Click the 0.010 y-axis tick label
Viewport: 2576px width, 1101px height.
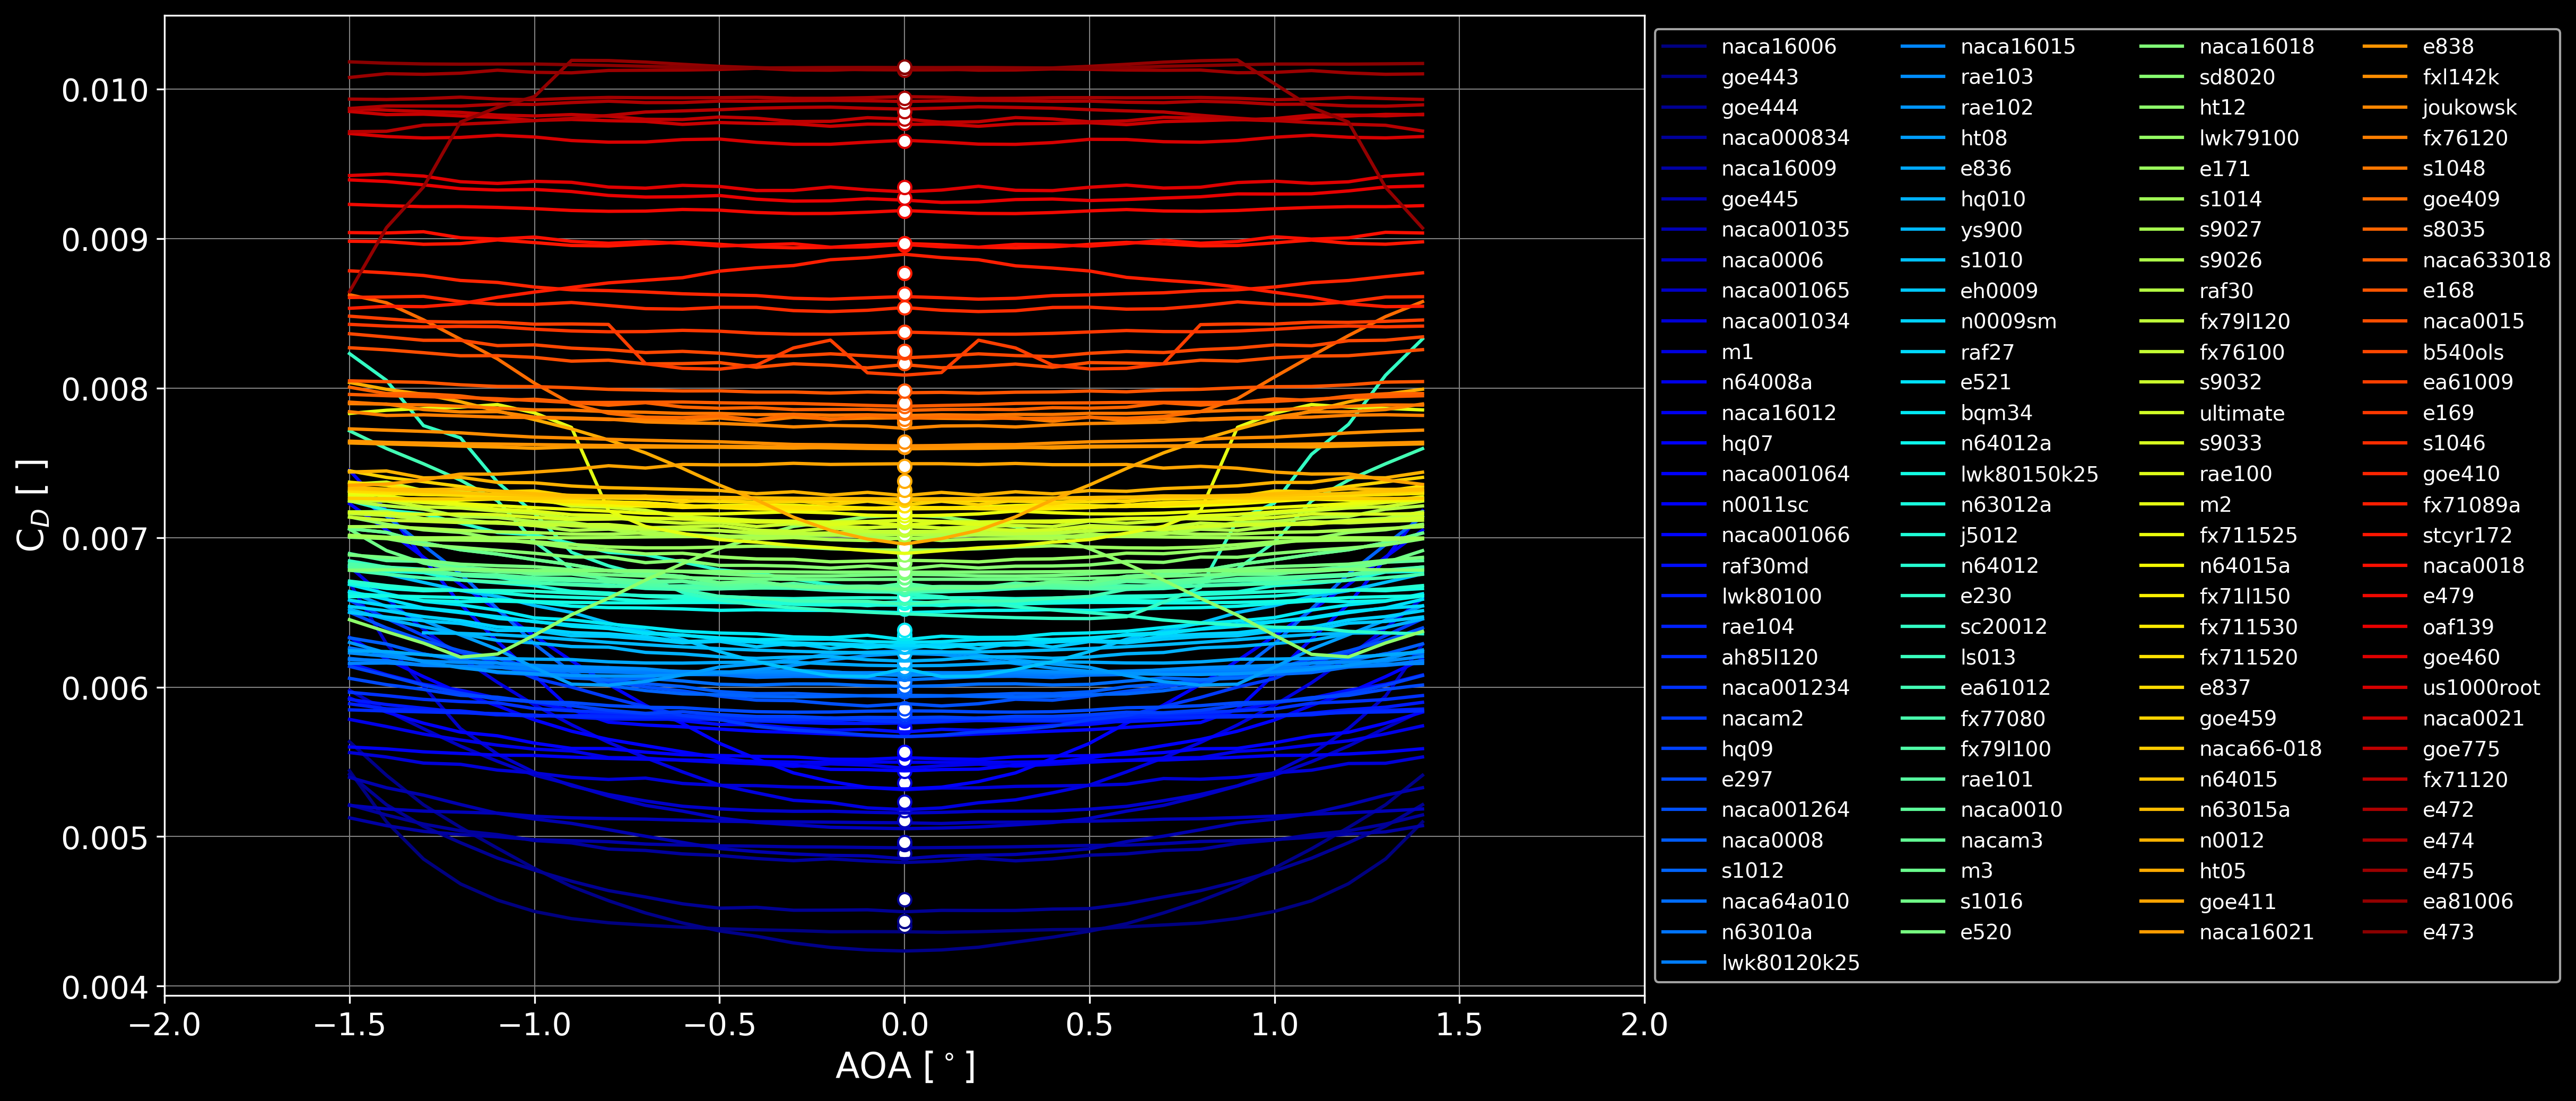tap(104, 90)
